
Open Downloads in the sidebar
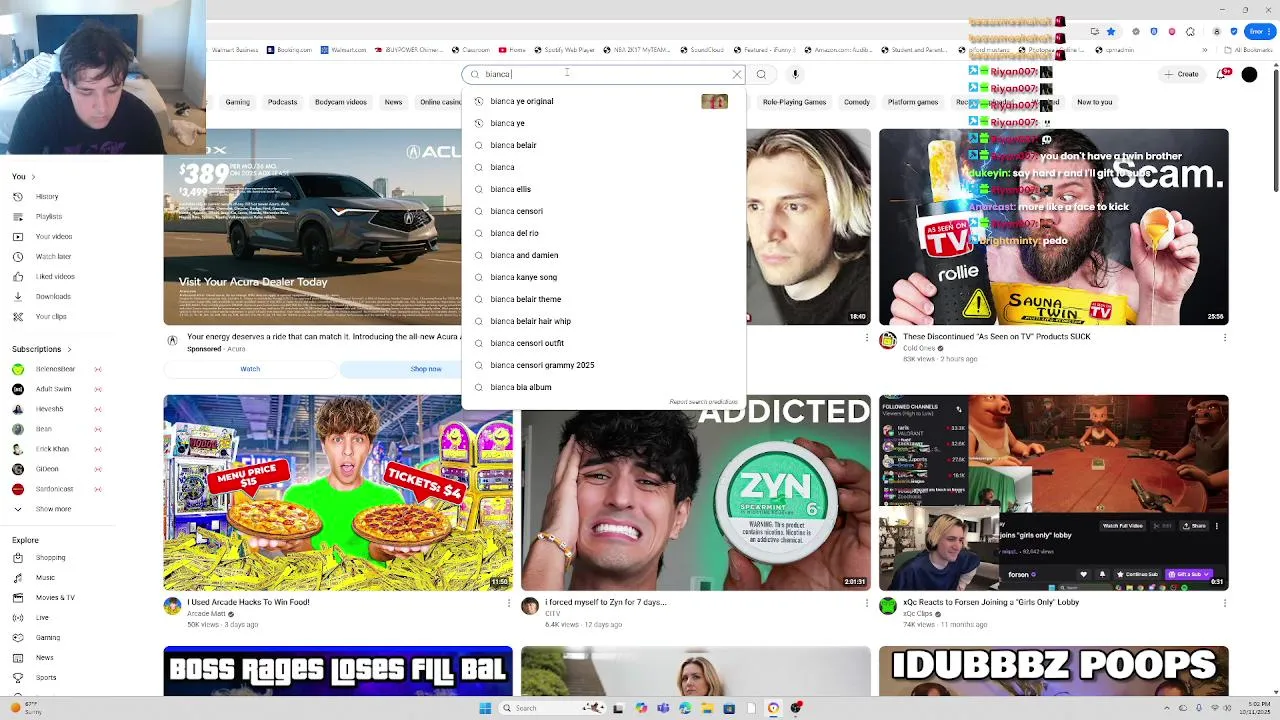(x=53, y=296)
